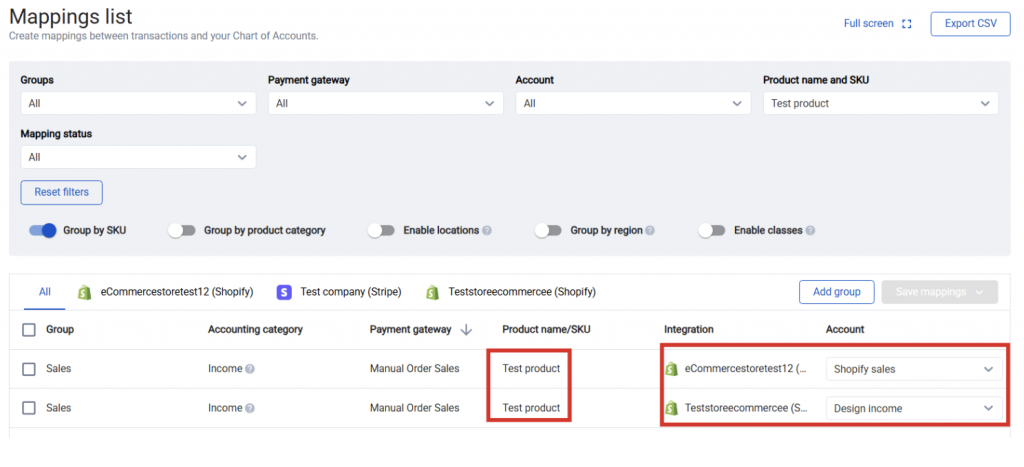The image size is (1024, 467).
Task: Switch to eCommercestoretest12 (Shopify) tab
Action: click(166, 292)
